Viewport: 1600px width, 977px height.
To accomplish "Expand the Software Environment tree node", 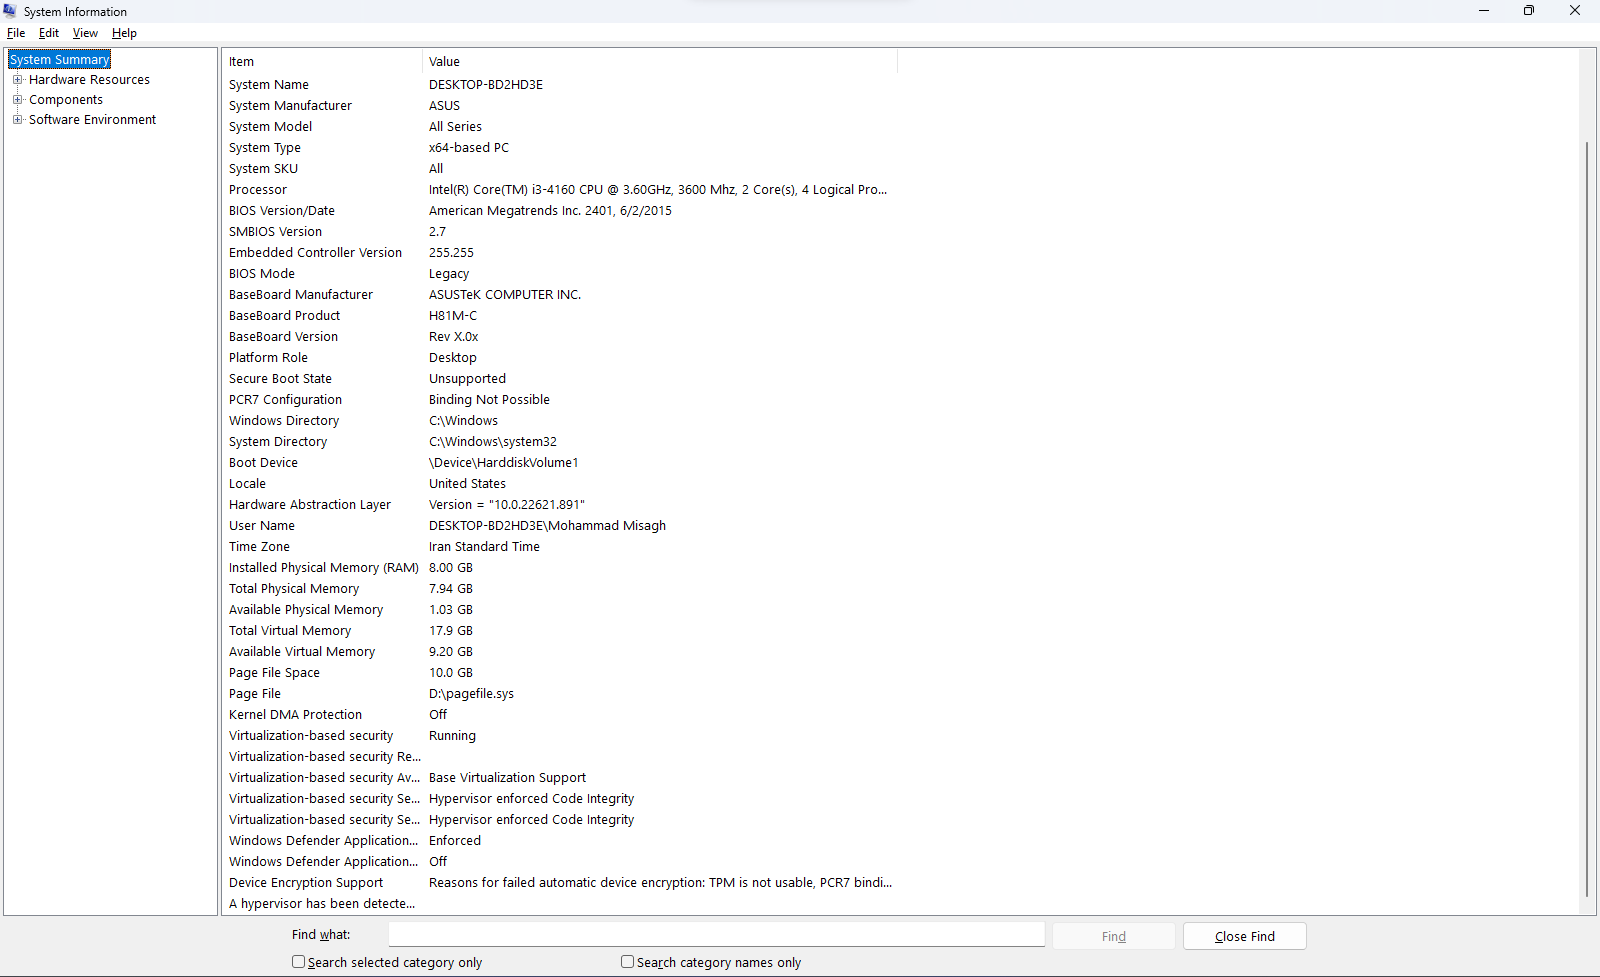I will pyautogui.click(x=17, y=120).
